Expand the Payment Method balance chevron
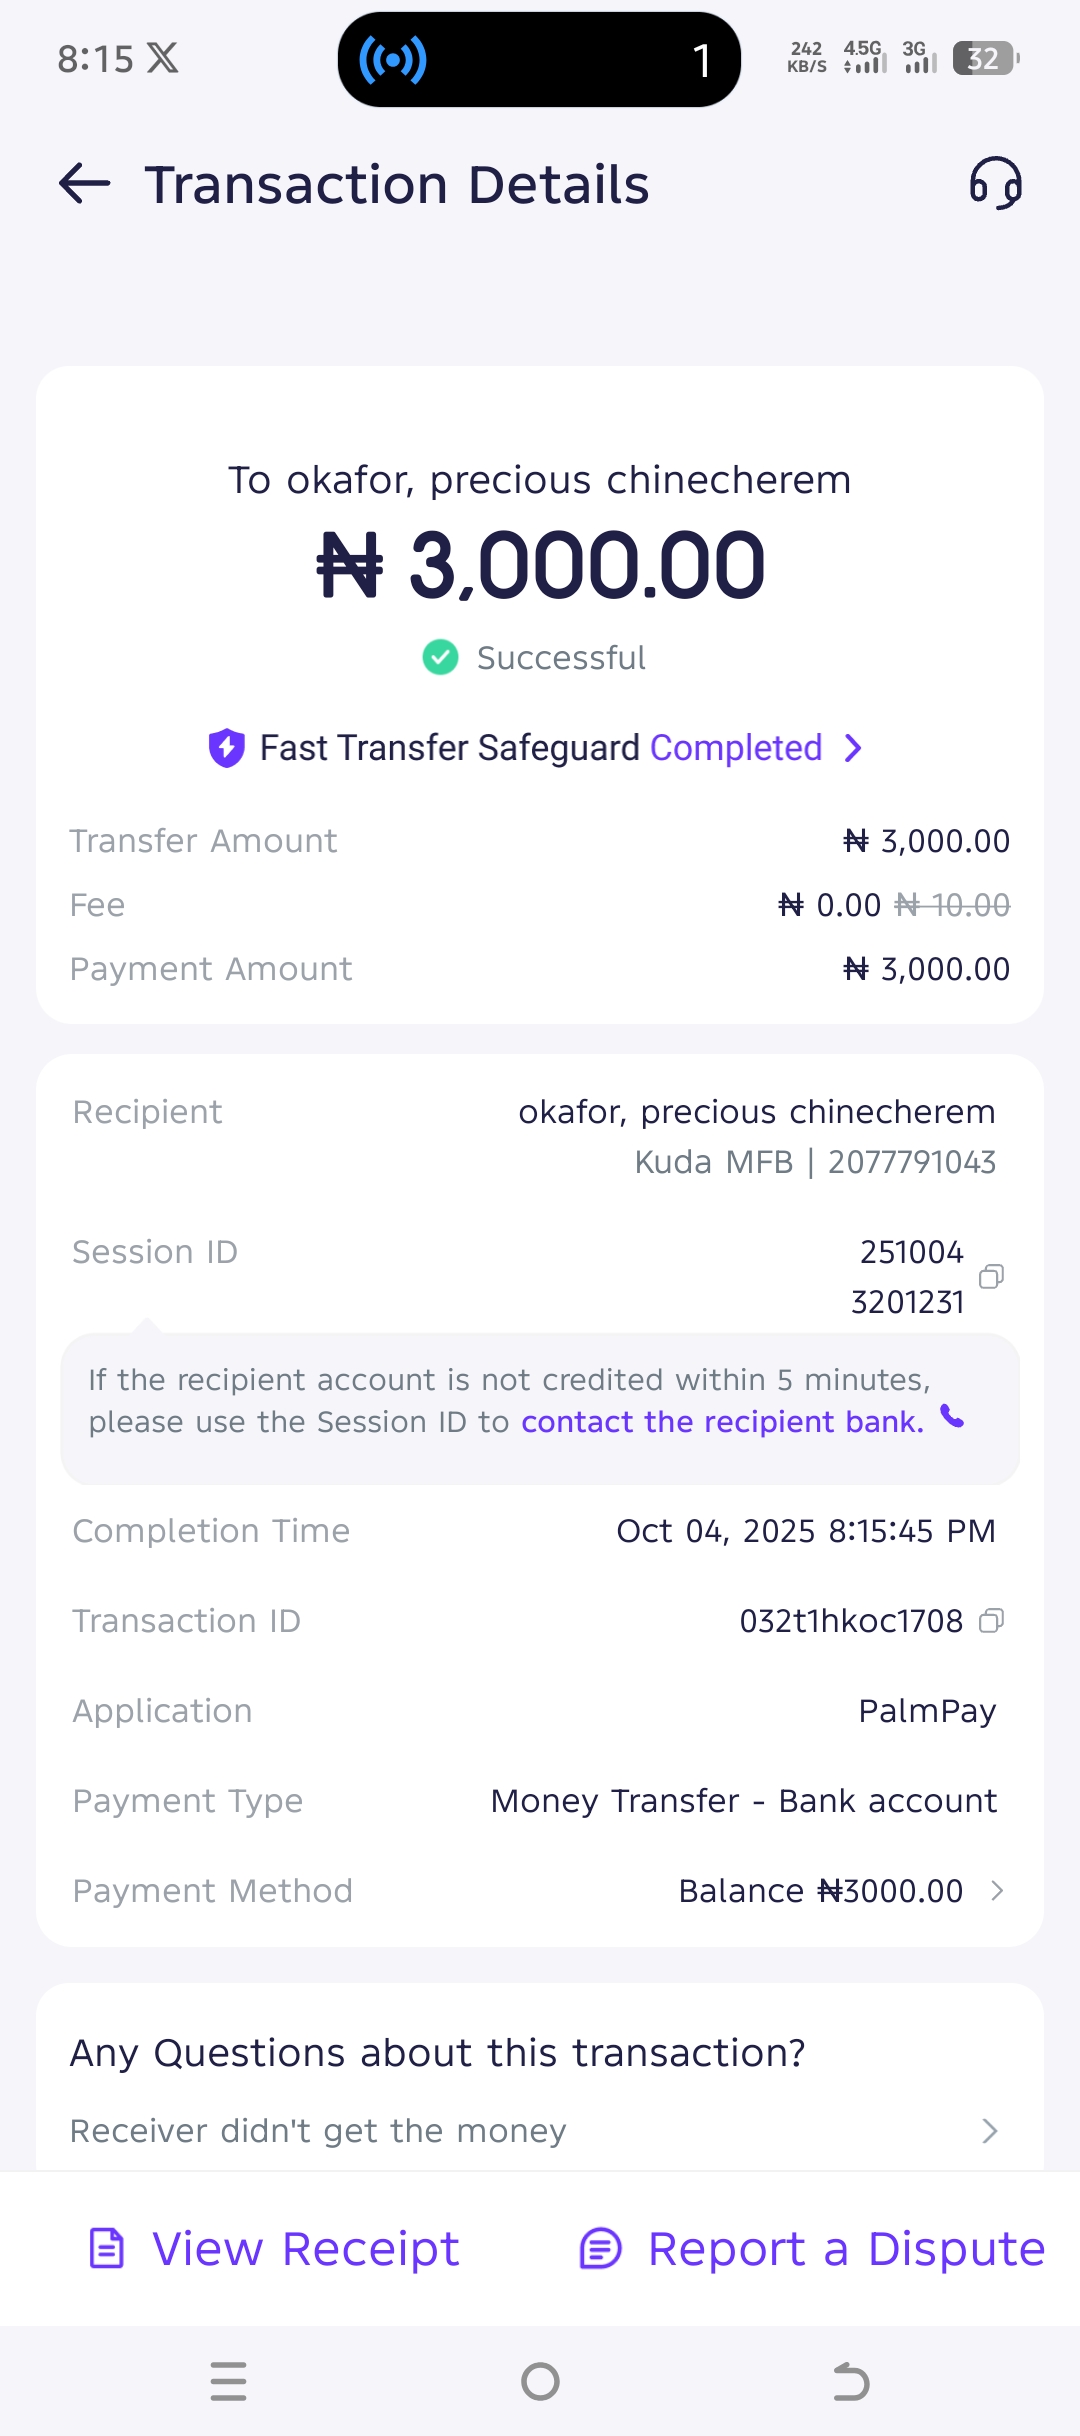This screenshot has height=2436, width=1080. click(996, 1890)
